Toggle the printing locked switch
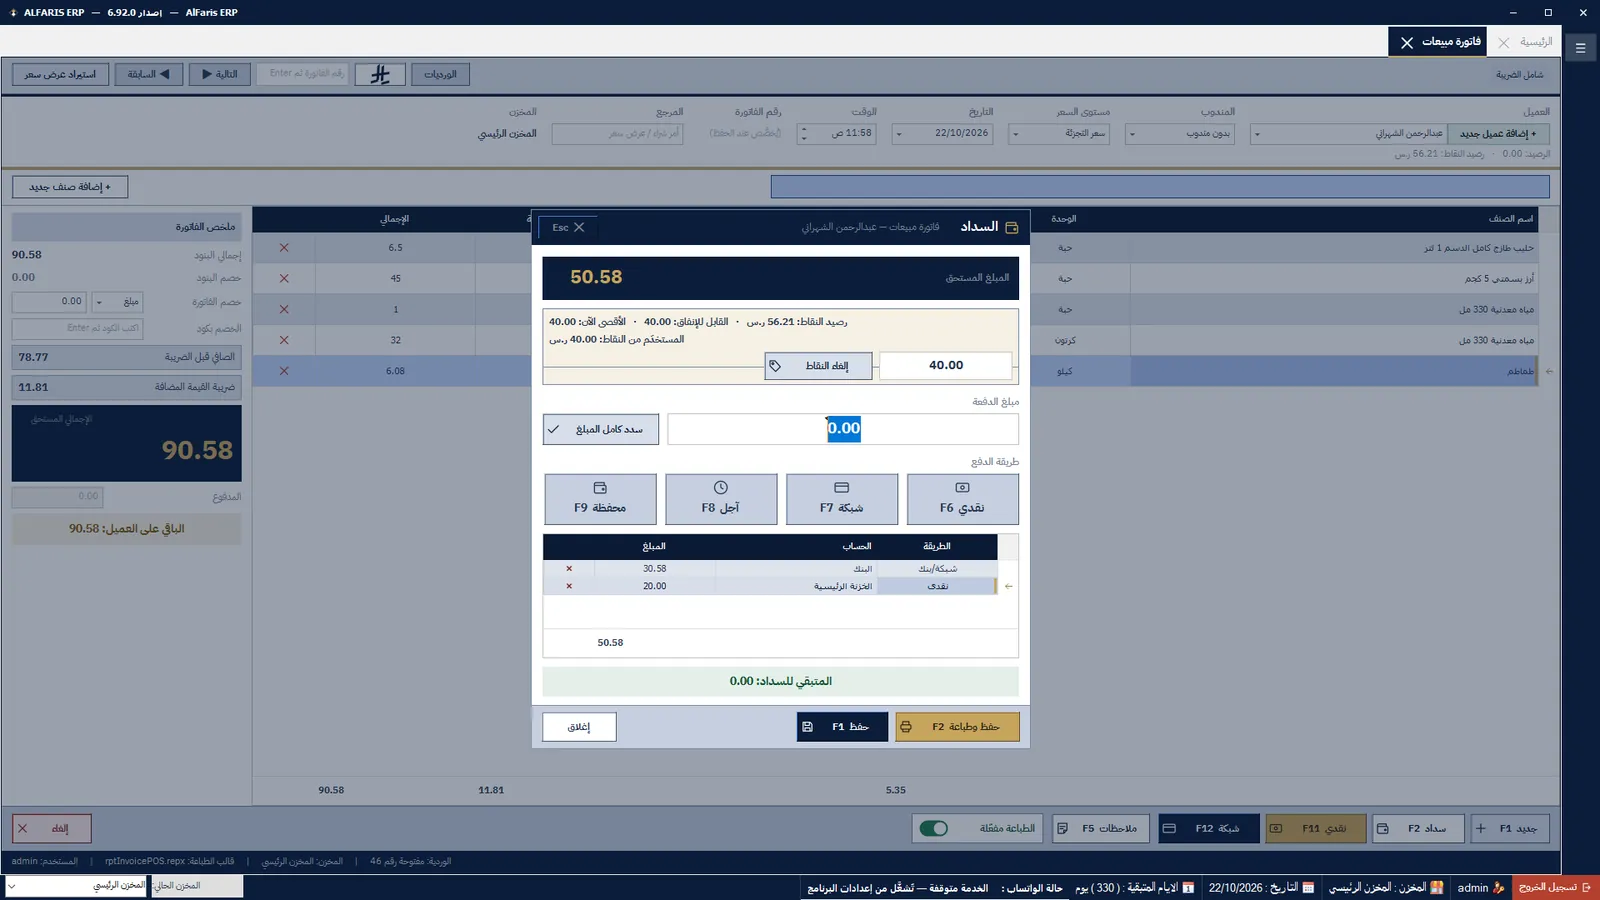The height and width of the screenshot is (900, 1600). coord(933,828)
